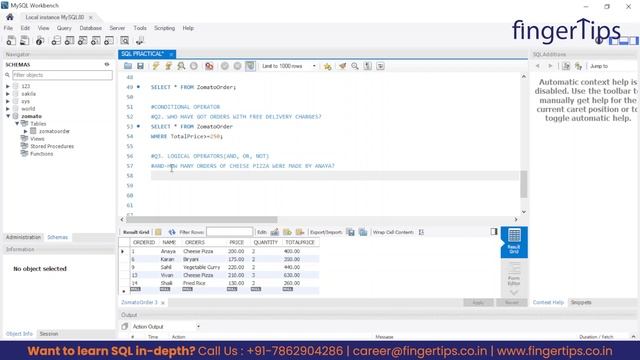The width and height of the screenshot is (640, 360).
Task: Open the File menu
Action: [x=8, y=28]
